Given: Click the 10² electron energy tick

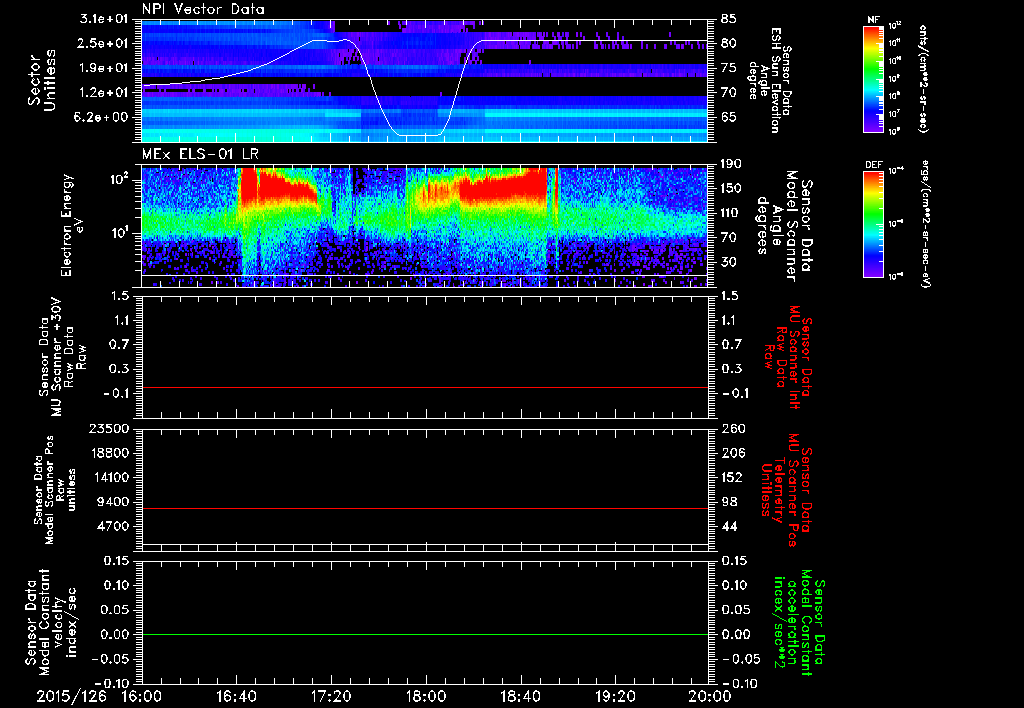Looking at the screenshot, I should click(119, 179).
